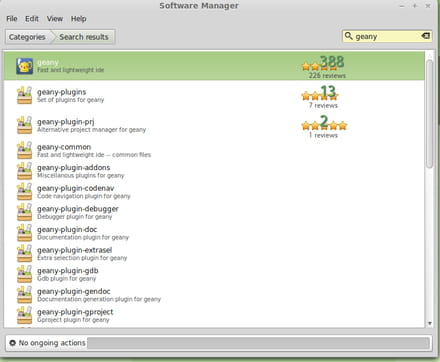The width and height of the screenshot is (440, 362).
Task: Click the magnifier icon in search box
Action: [x=348, y=36]
